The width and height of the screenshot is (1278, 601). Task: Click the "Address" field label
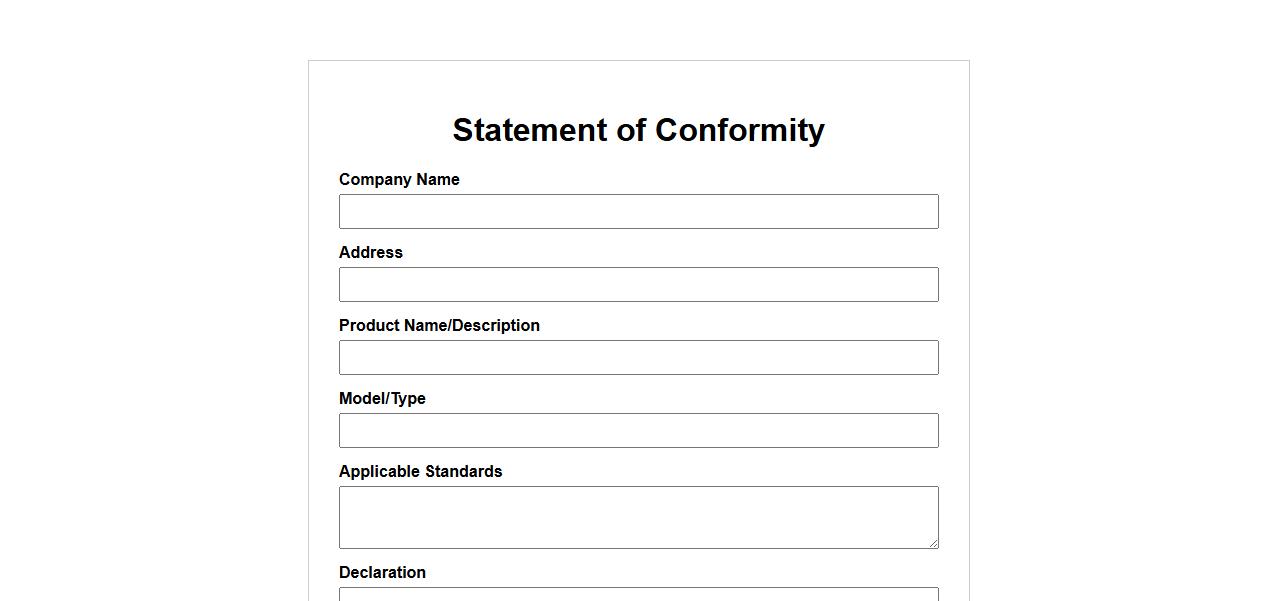[x=371, y=253]
